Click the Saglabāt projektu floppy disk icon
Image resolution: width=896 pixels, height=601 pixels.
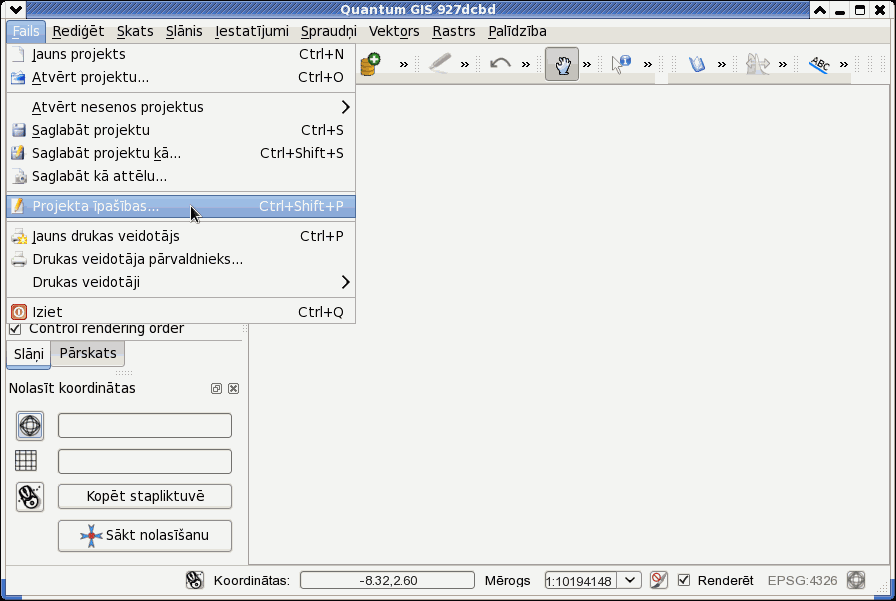pos(19,130)
